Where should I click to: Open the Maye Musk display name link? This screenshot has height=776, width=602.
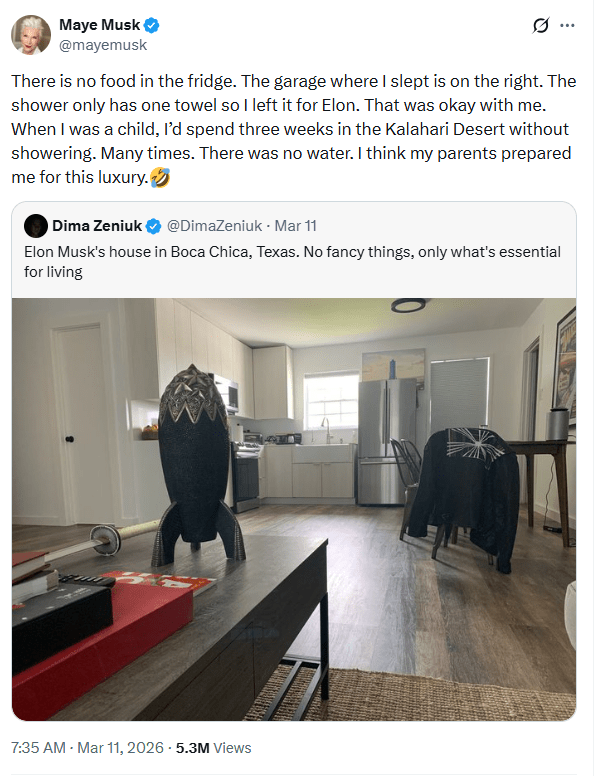click(x=100, y=24)
